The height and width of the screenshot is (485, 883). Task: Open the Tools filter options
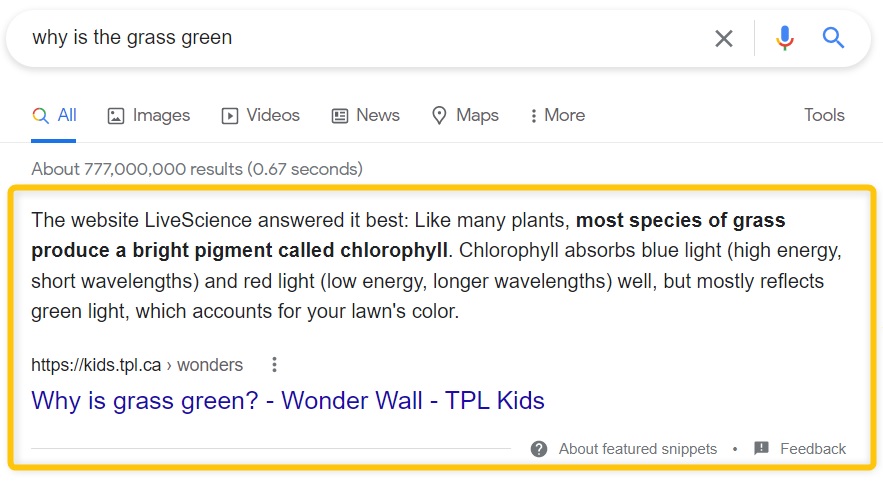824,116
